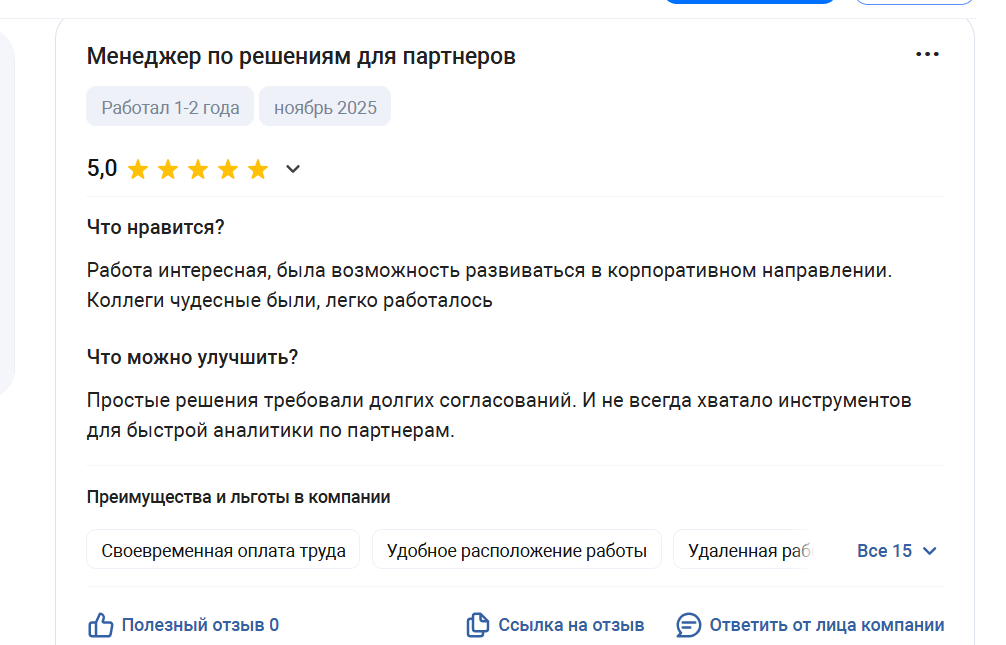
Task: Click the copy review link icon
Action: (478, 626)
